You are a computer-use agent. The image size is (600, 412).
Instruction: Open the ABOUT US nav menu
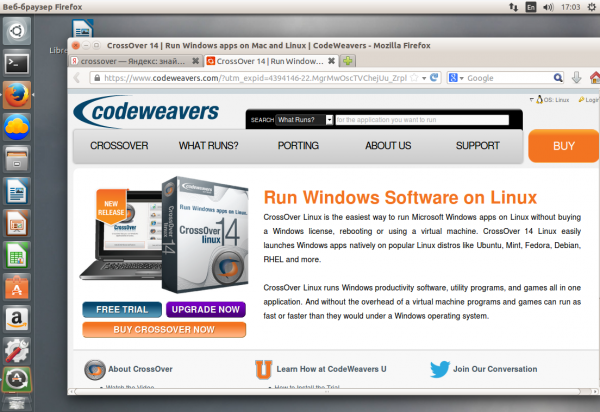click(x=388, y=146)
